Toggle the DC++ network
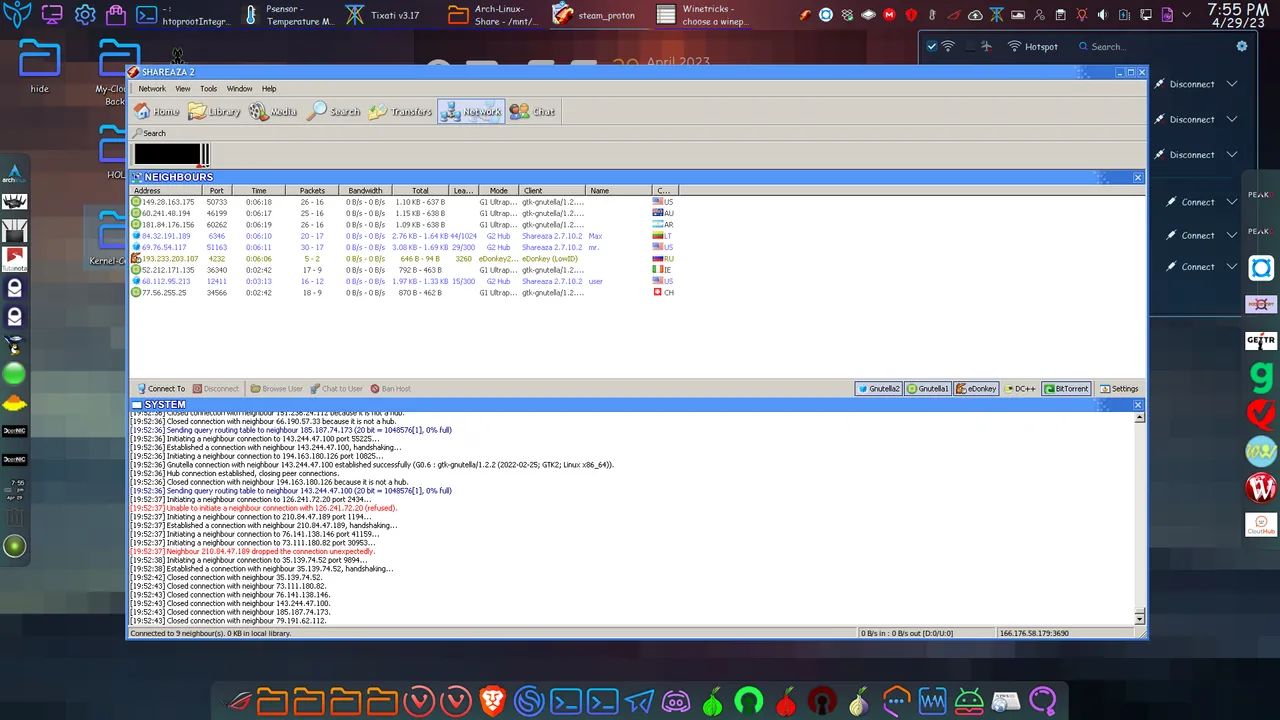This screenshot has width=1280, height=720. 1020,389
